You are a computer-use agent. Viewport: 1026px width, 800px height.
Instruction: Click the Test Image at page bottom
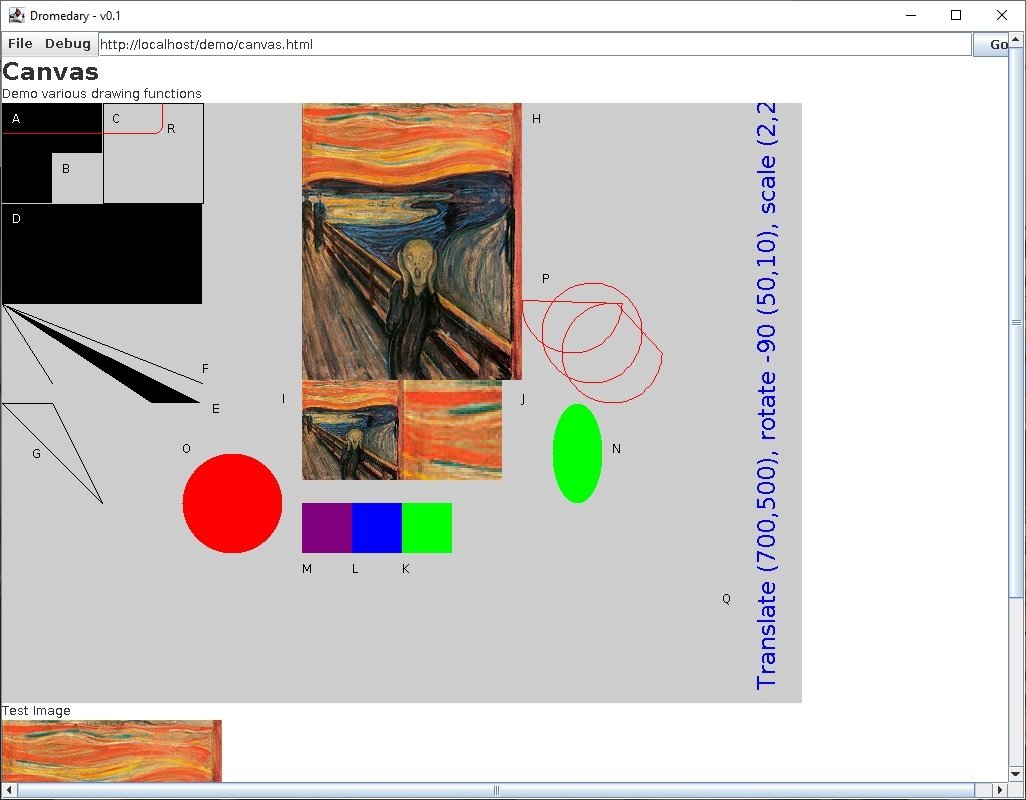pos(112,751)
